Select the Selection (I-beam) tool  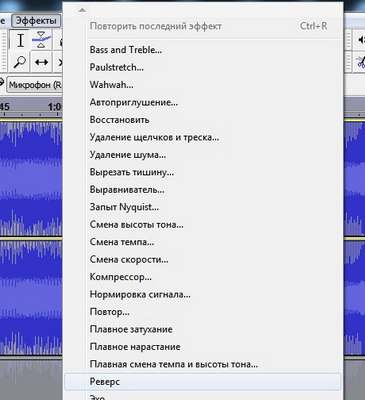pyautogui.click(x=20, y=41)
